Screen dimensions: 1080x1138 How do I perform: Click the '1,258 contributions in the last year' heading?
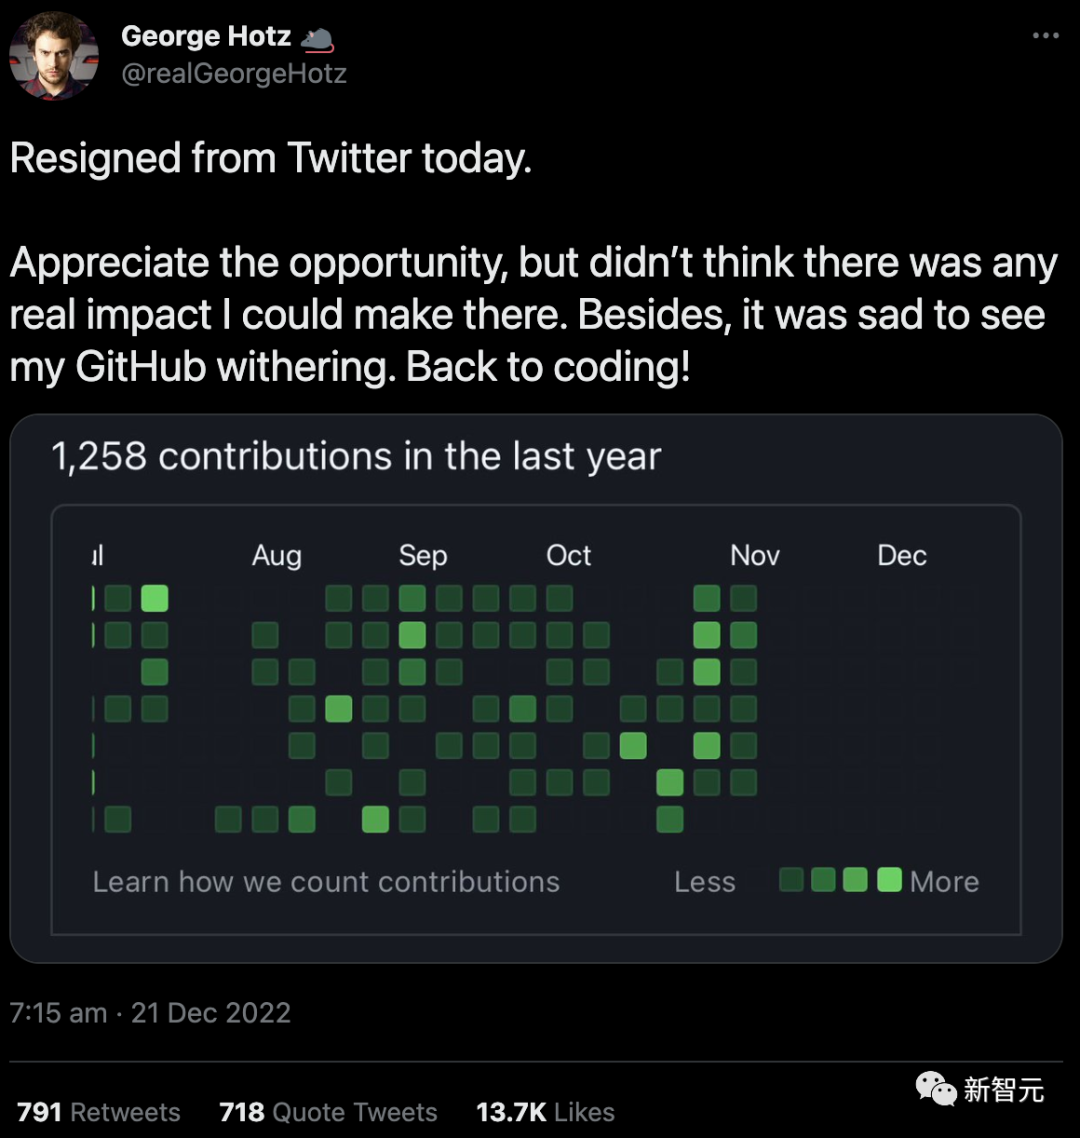(x=356, y=456)
